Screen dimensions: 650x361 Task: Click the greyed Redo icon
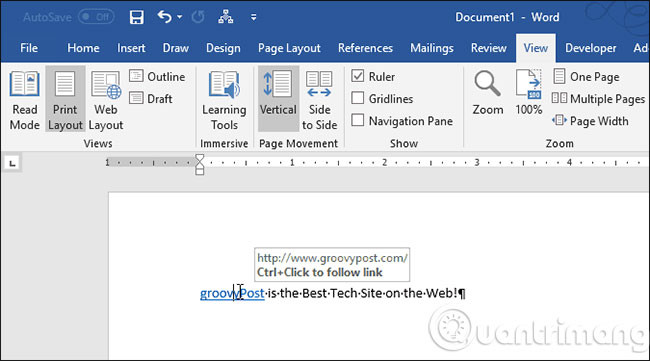(198, 17)
